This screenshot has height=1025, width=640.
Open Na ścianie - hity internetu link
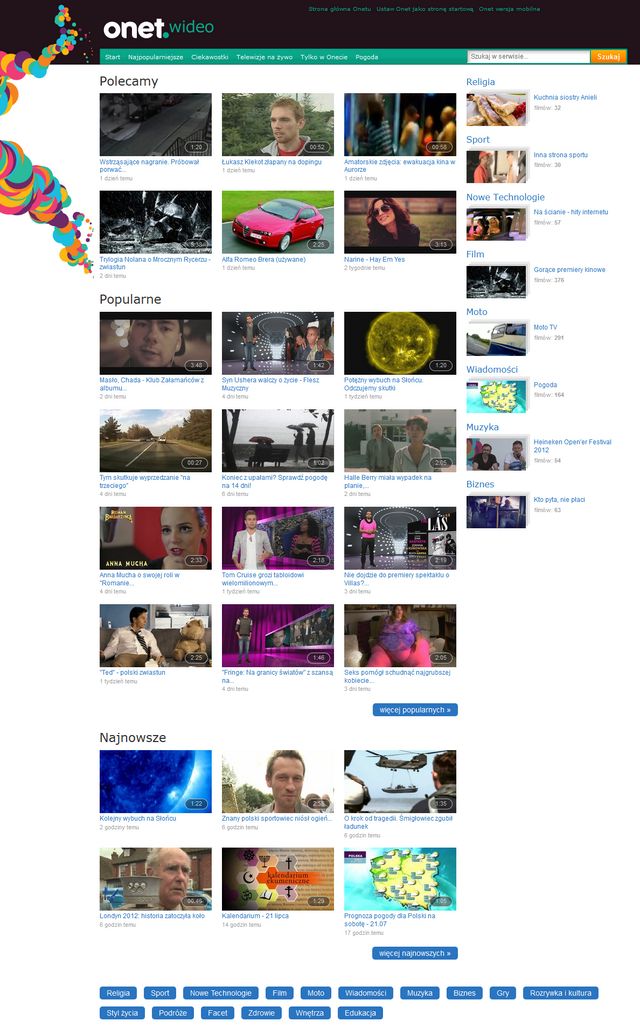(571, 212)
